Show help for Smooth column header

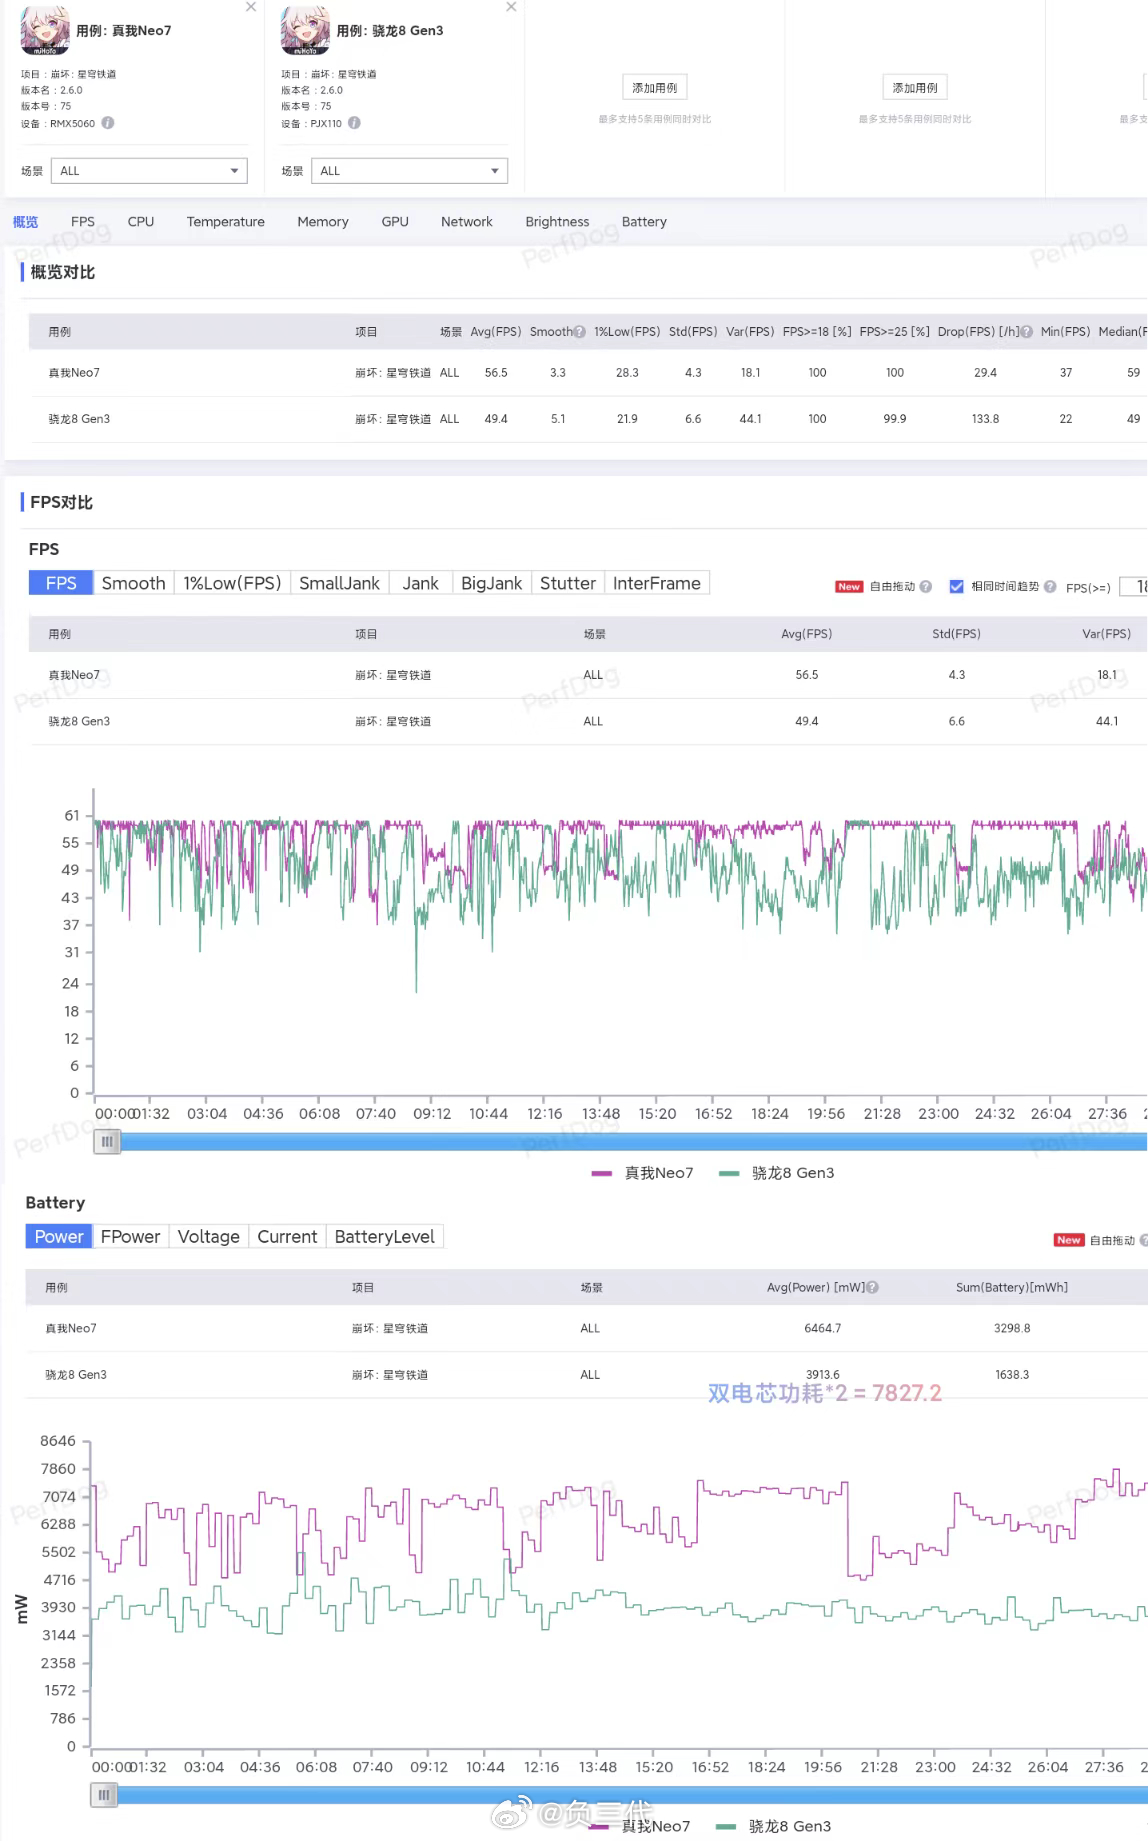click(x=580, y=332)
